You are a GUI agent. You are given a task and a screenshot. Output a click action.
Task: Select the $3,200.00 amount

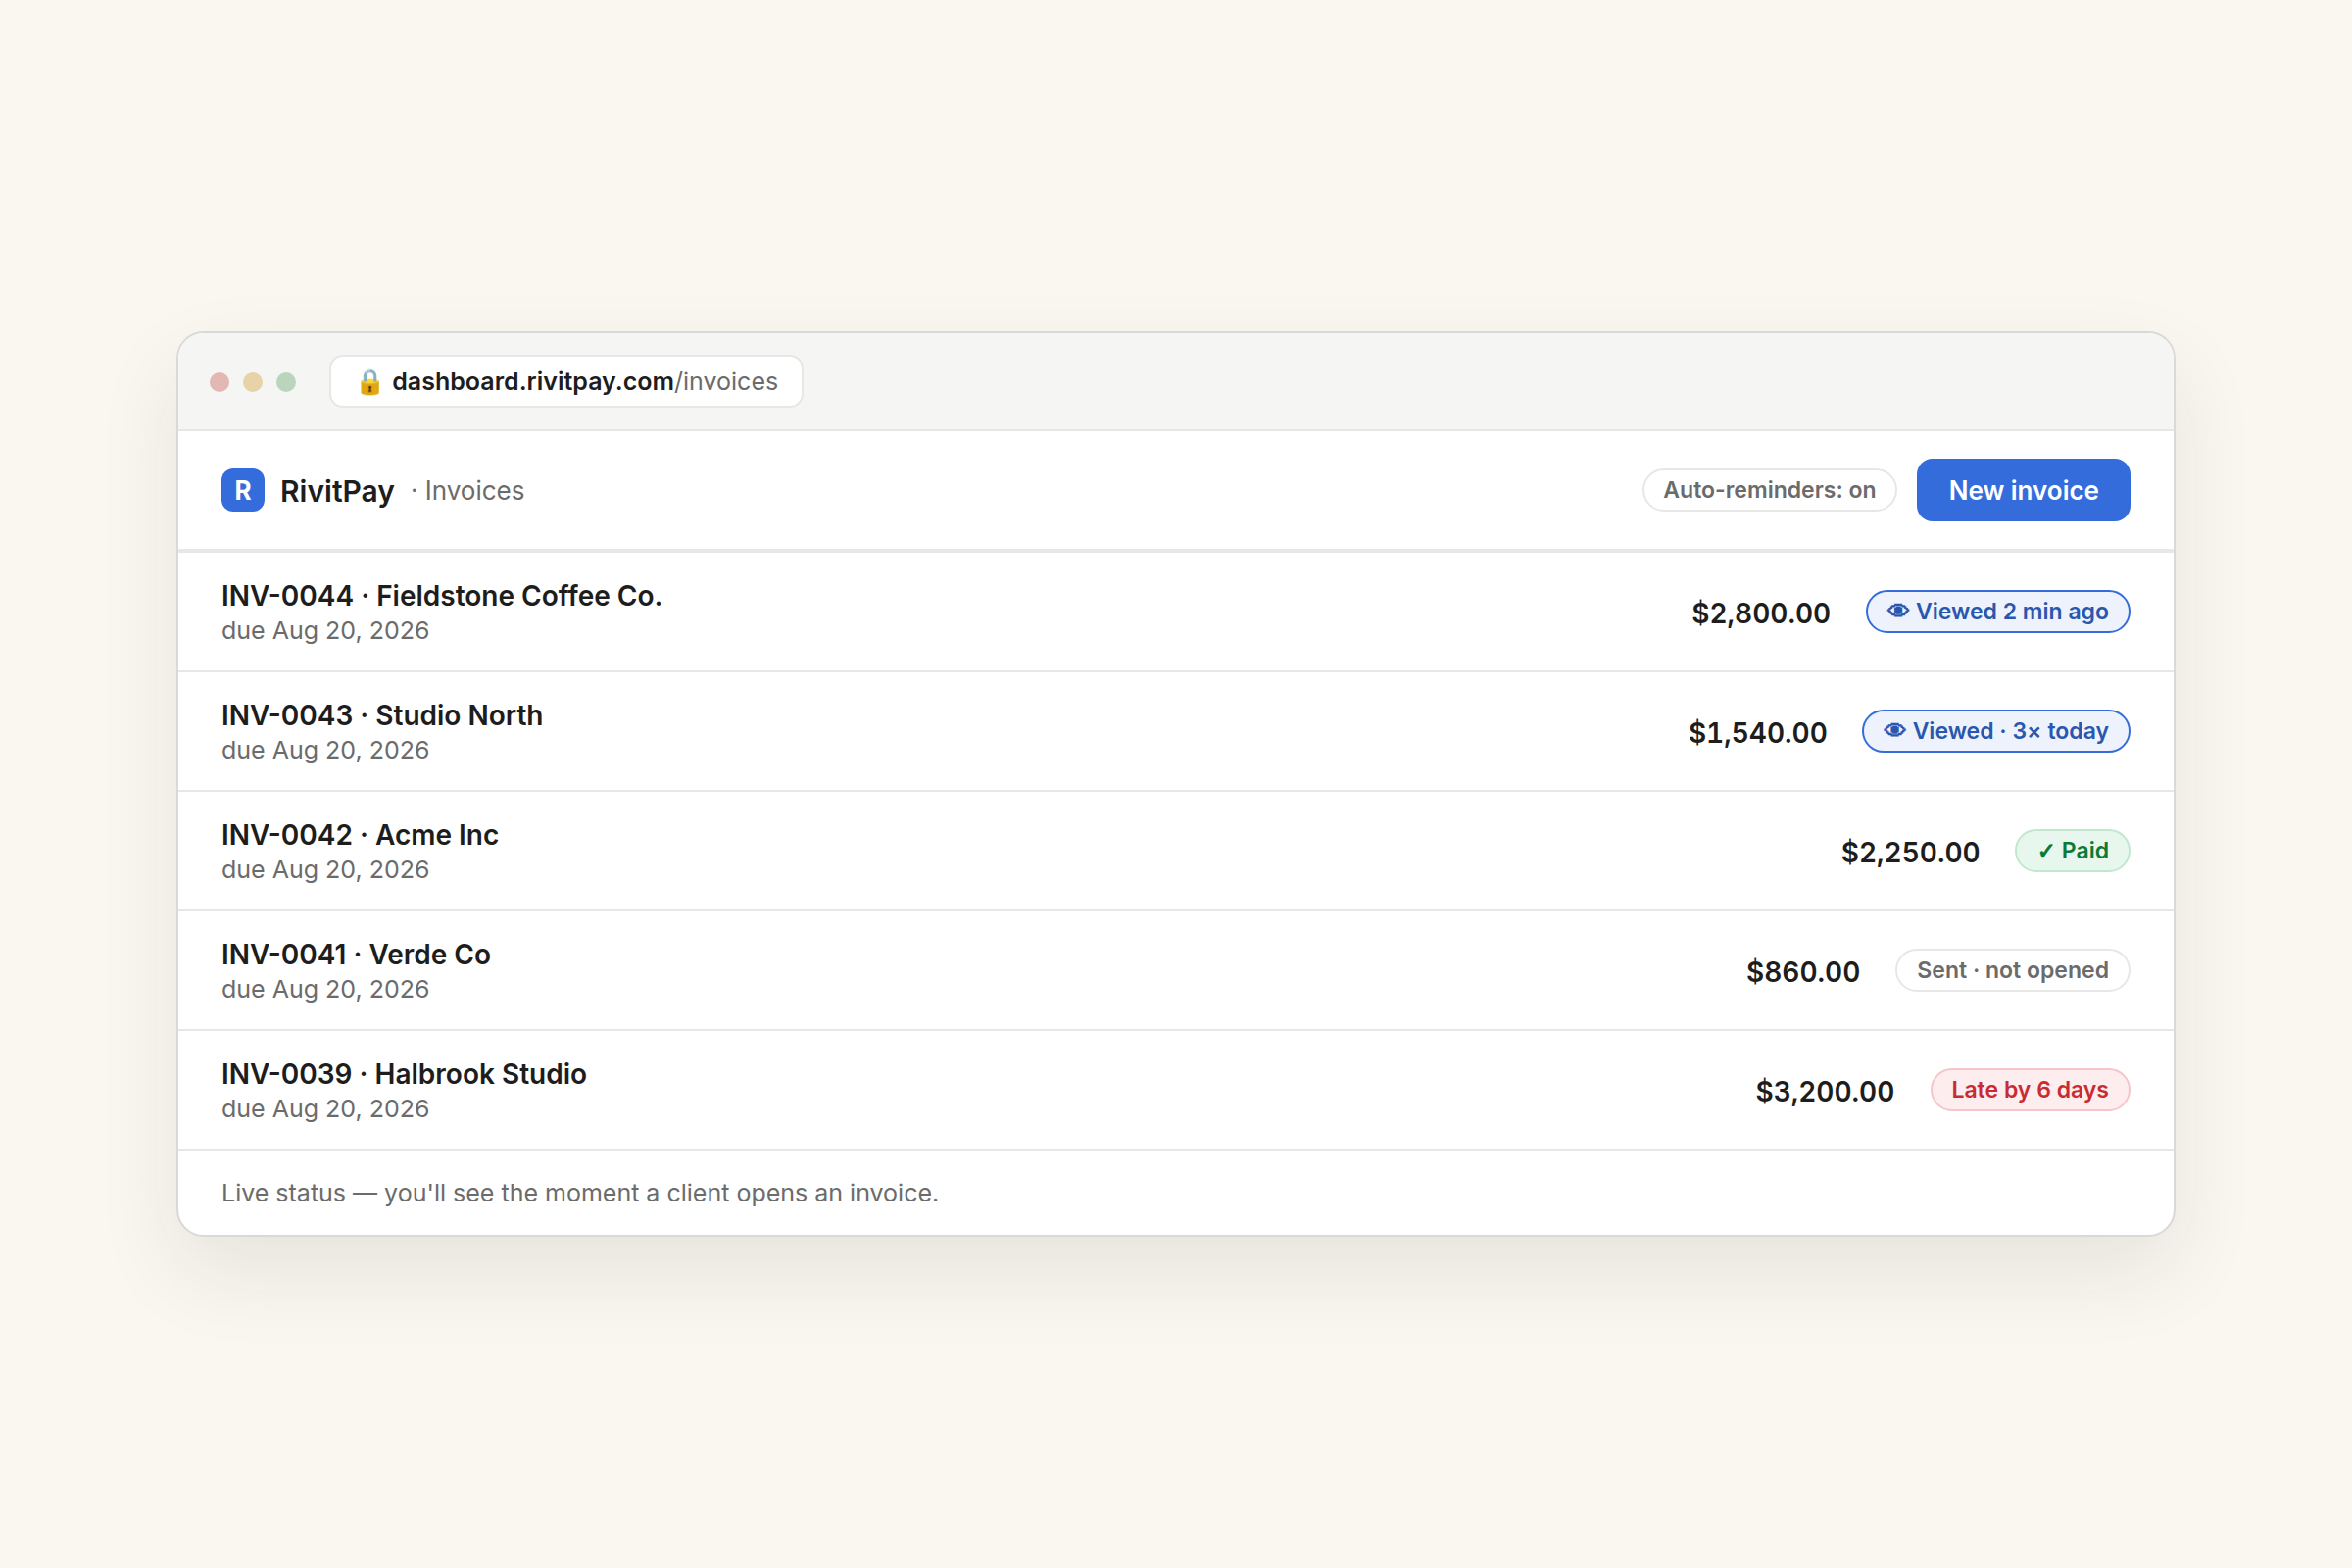point(1825,1091)
